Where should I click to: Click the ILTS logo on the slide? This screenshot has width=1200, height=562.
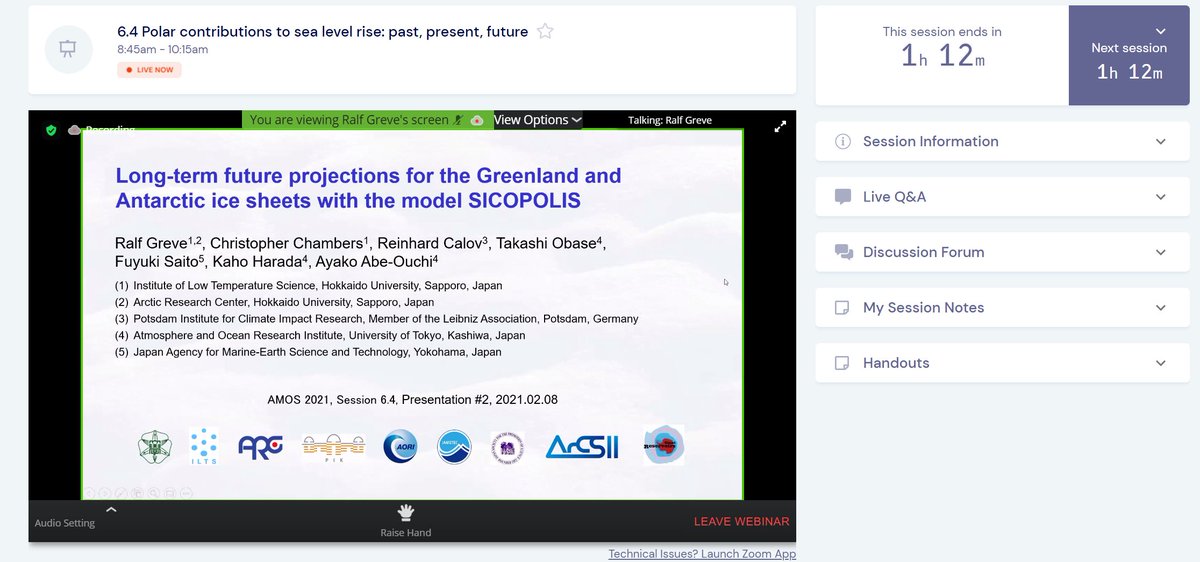tap(204, 448)
